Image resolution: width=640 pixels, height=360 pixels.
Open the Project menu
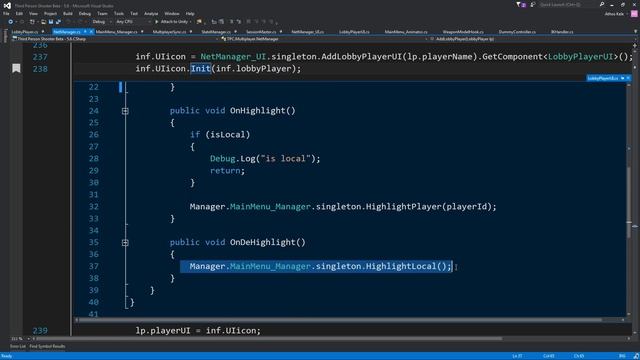[50, 13]
